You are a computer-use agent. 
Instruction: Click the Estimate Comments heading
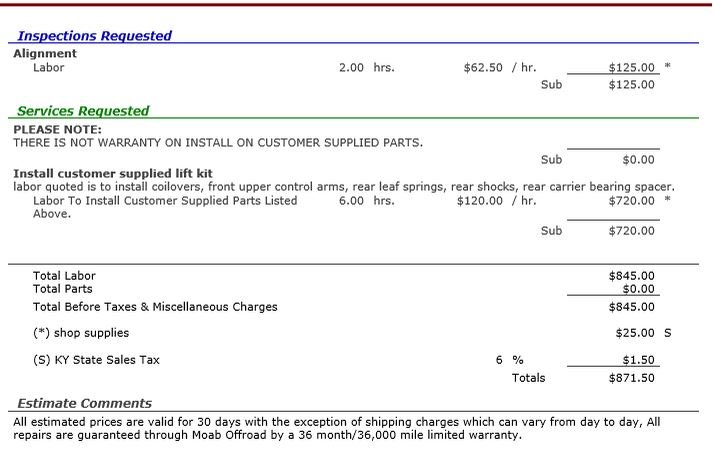(85, 403)
